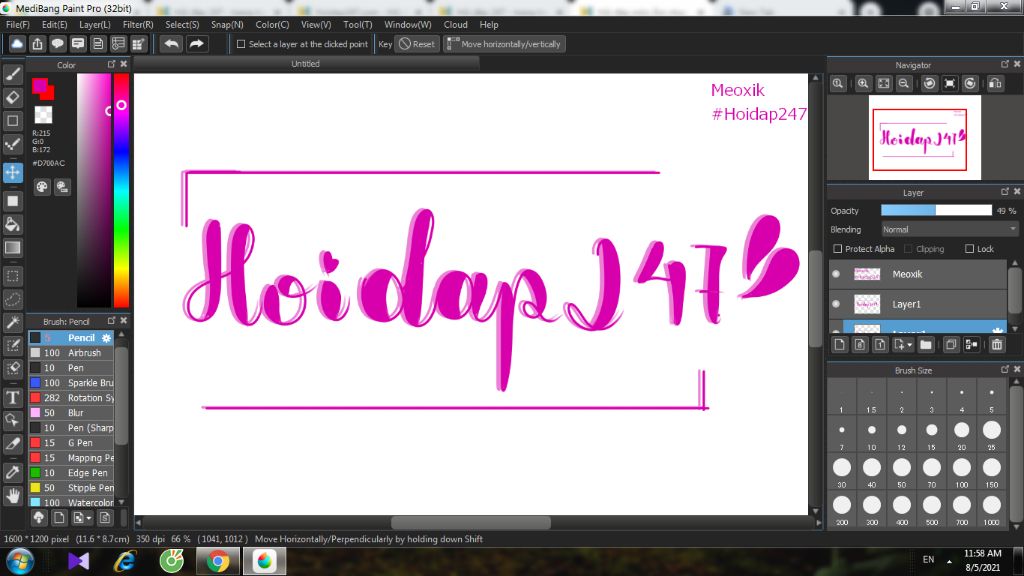1024x576 pixels.
Task: Select the Eraser tool
Action: pyautogui.click(x=12, y=98)
